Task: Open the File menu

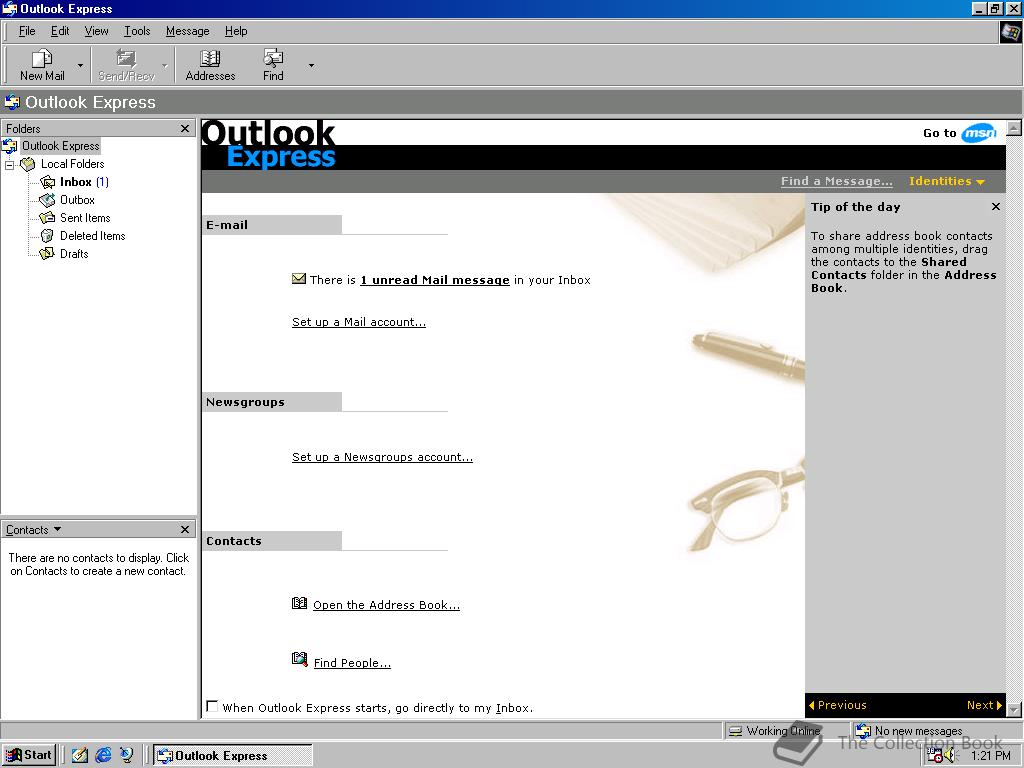Action: [x=27, y=31]
